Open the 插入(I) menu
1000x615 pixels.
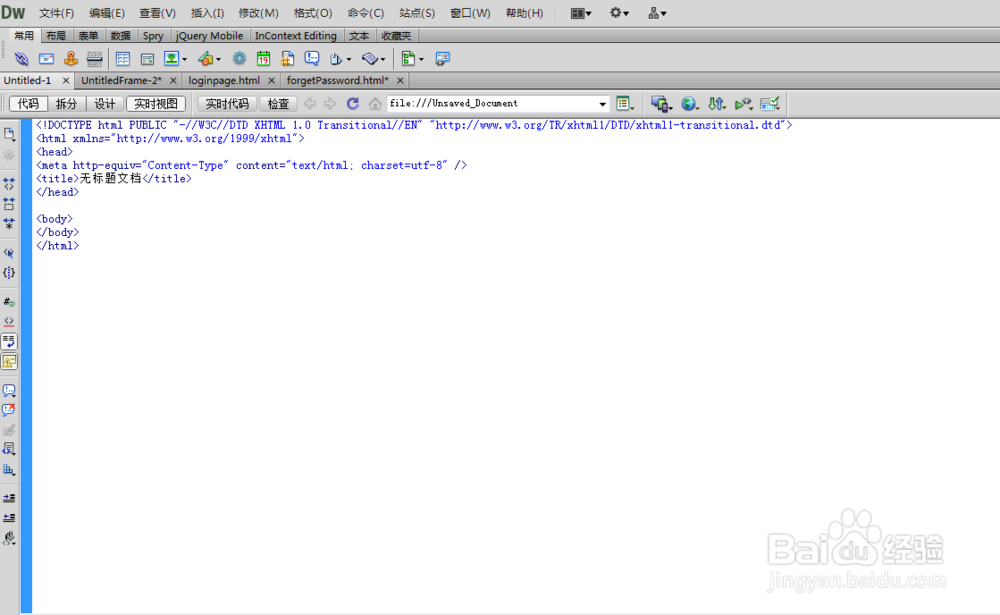207,13
